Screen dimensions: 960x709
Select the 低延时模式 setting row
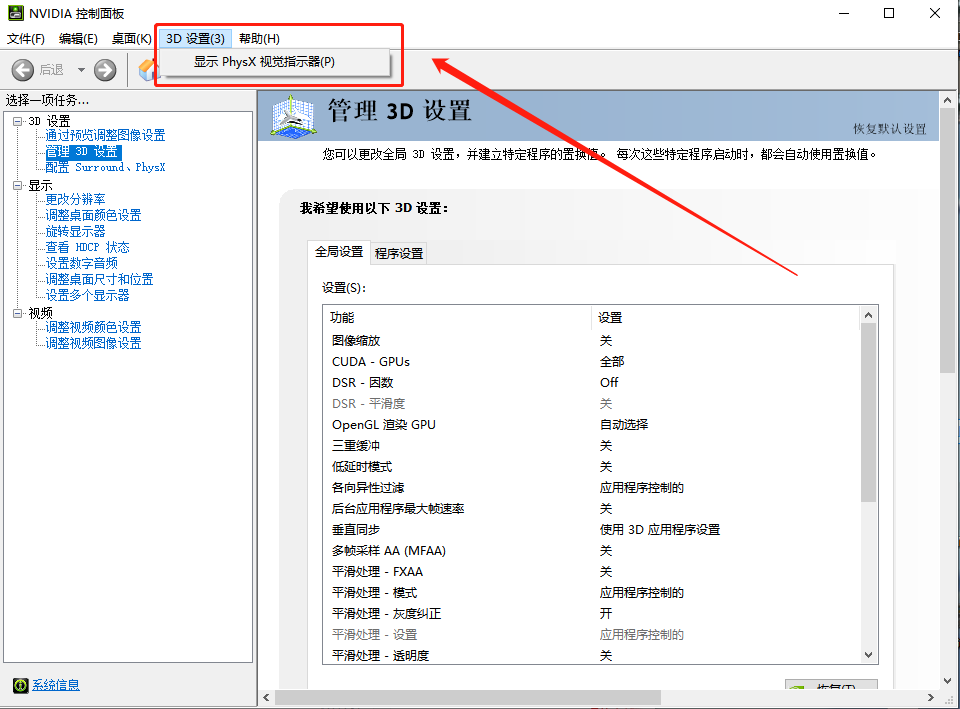[591, 467]
